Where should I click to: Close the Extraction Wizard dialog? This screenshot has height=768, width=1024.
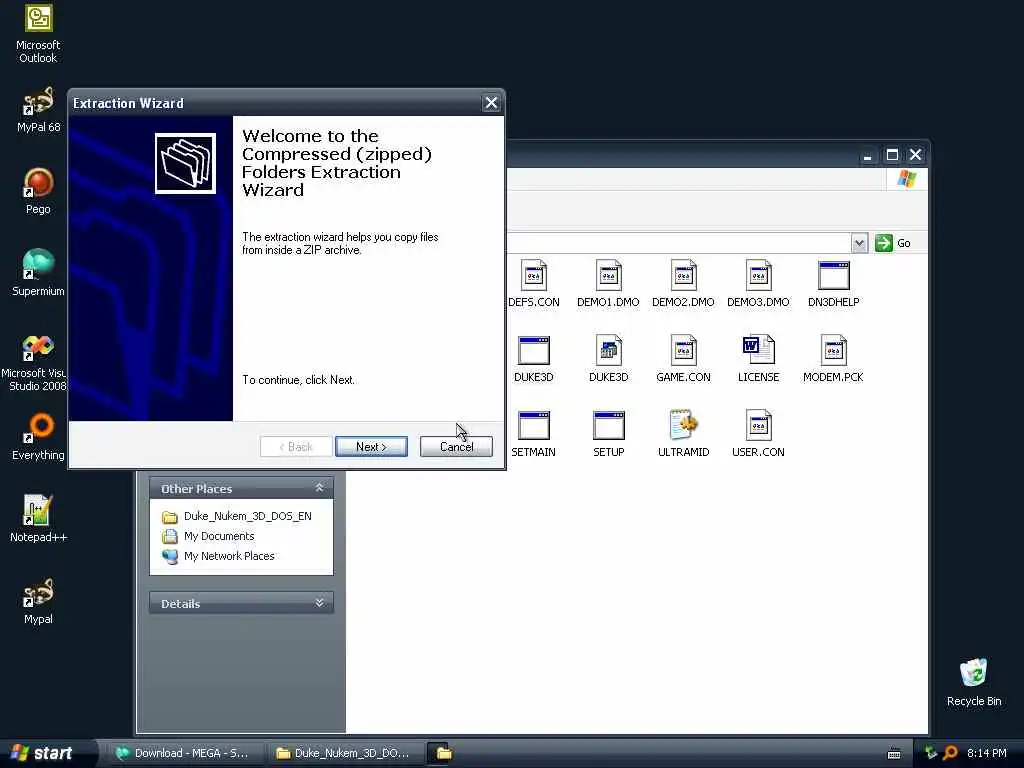[x=491, y=103]
